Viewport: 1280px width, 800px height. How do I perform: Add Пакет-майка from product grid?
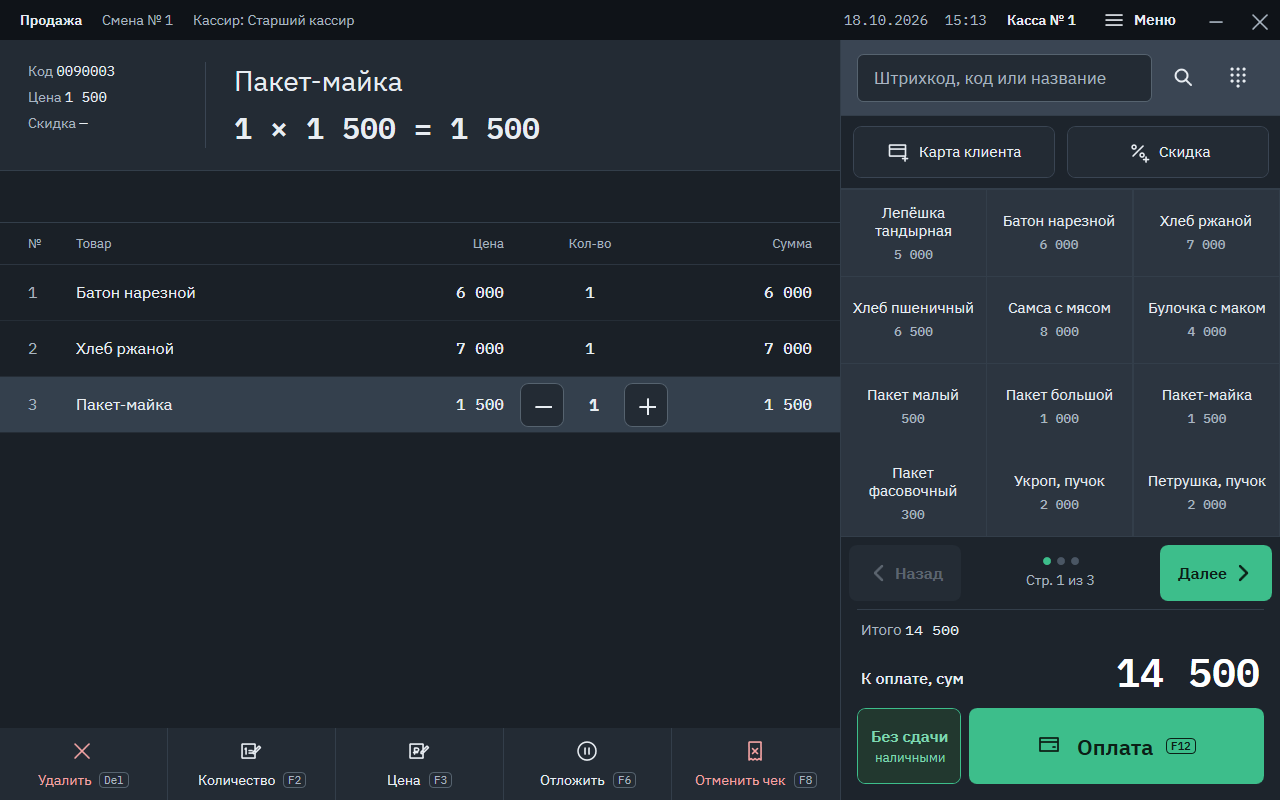click(x=1206, y=407)
